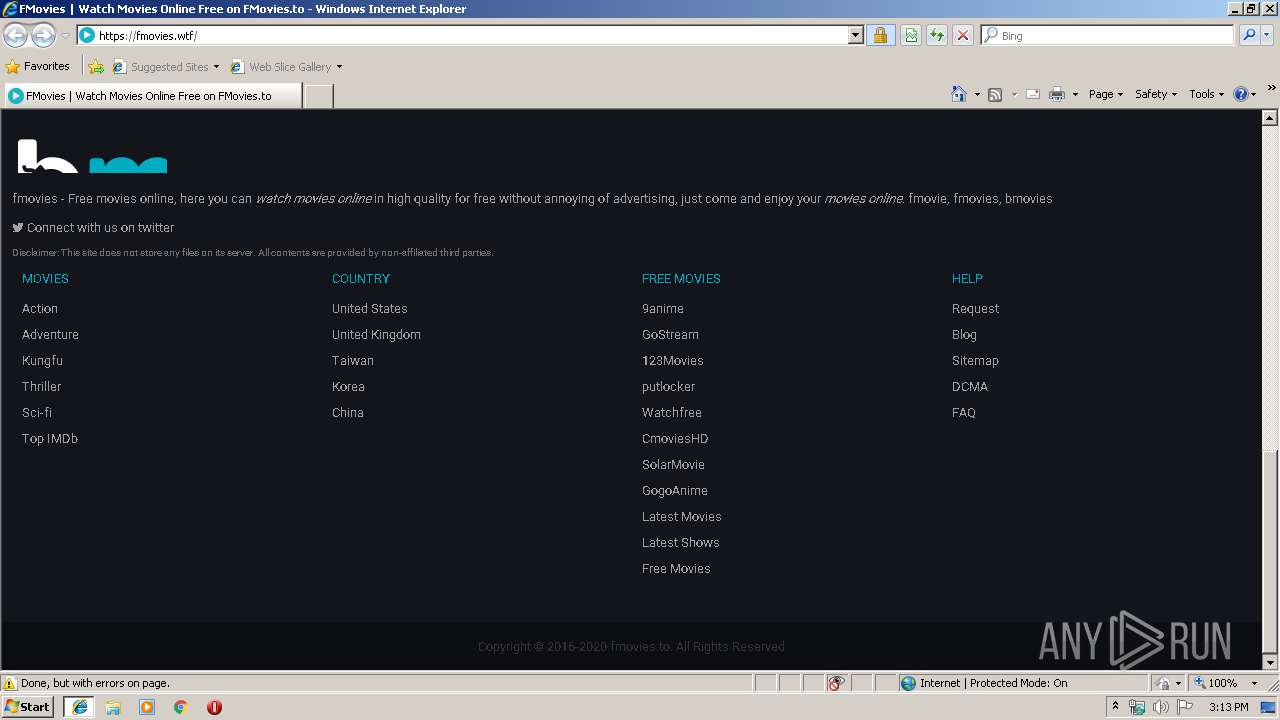Open the Sci-fi movies link
This screenshot has height=720, width=1280.
(x=37, y=412)
